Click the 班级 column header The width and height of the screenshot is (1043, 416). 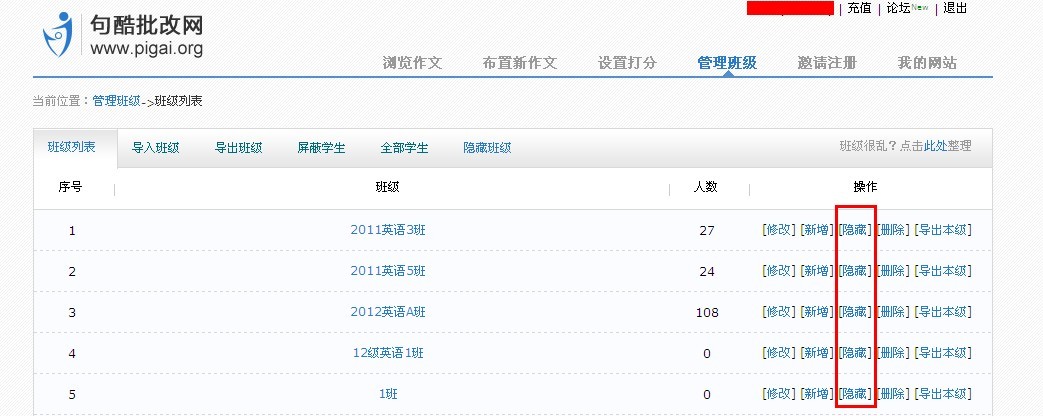(388, 188)
